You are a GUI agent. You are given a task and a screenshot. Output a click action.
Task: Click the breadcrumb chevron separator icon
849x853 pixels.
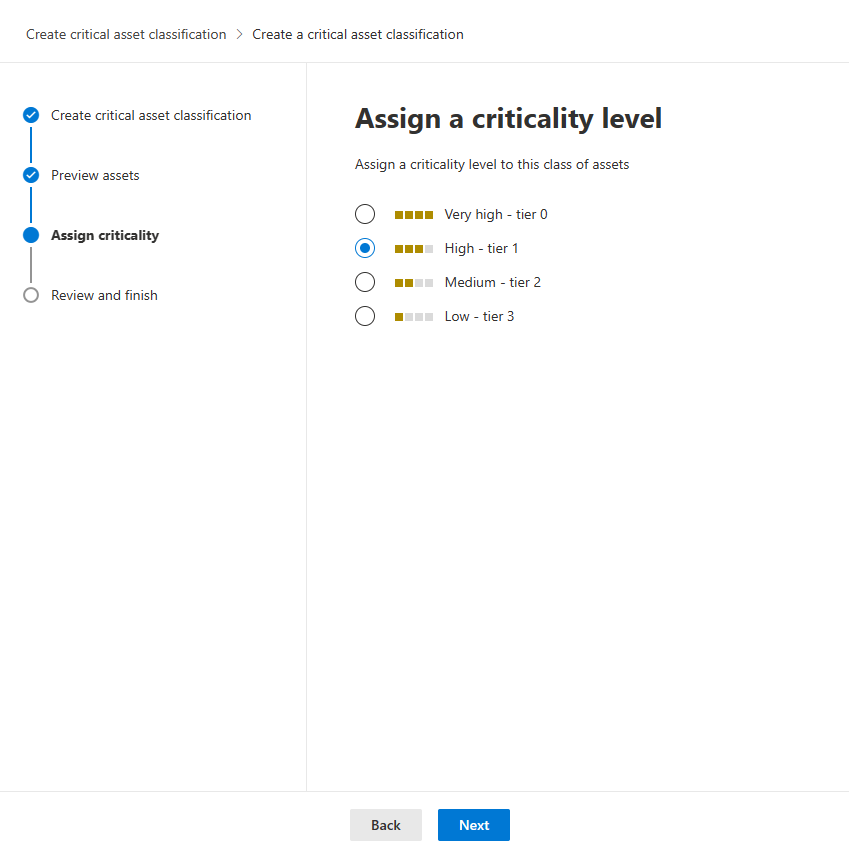point(239,34)
